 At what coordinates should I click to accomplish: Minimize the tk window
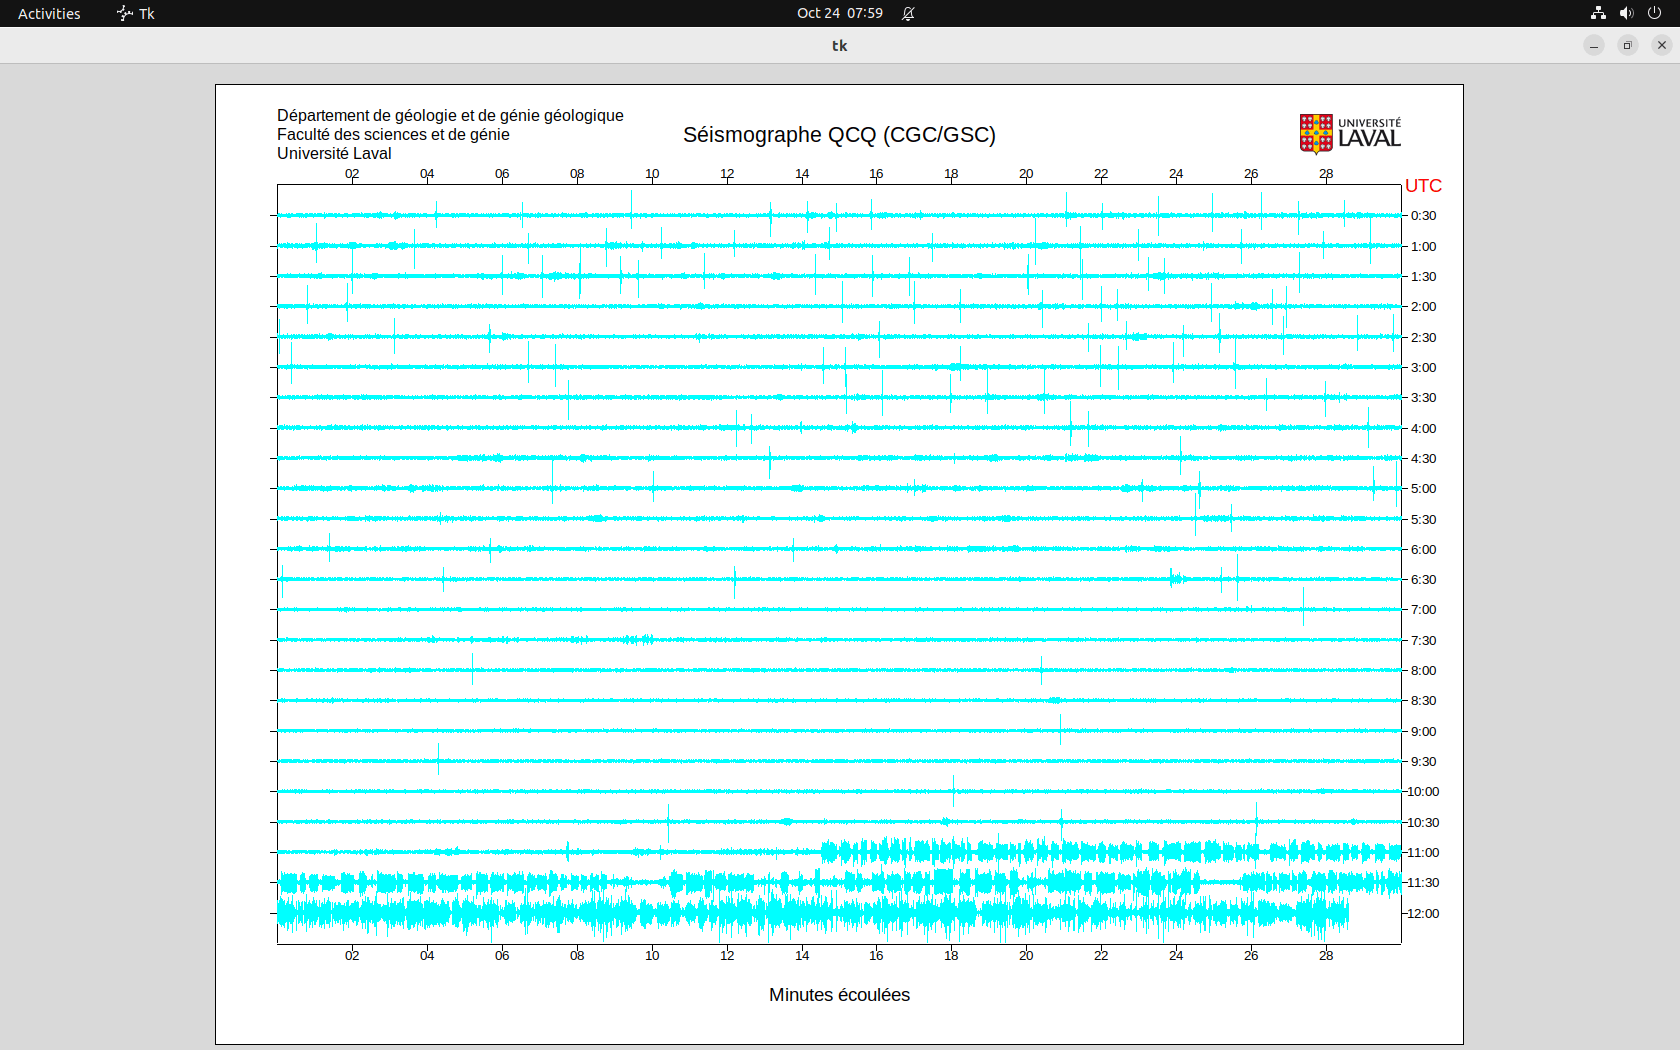1594,45
